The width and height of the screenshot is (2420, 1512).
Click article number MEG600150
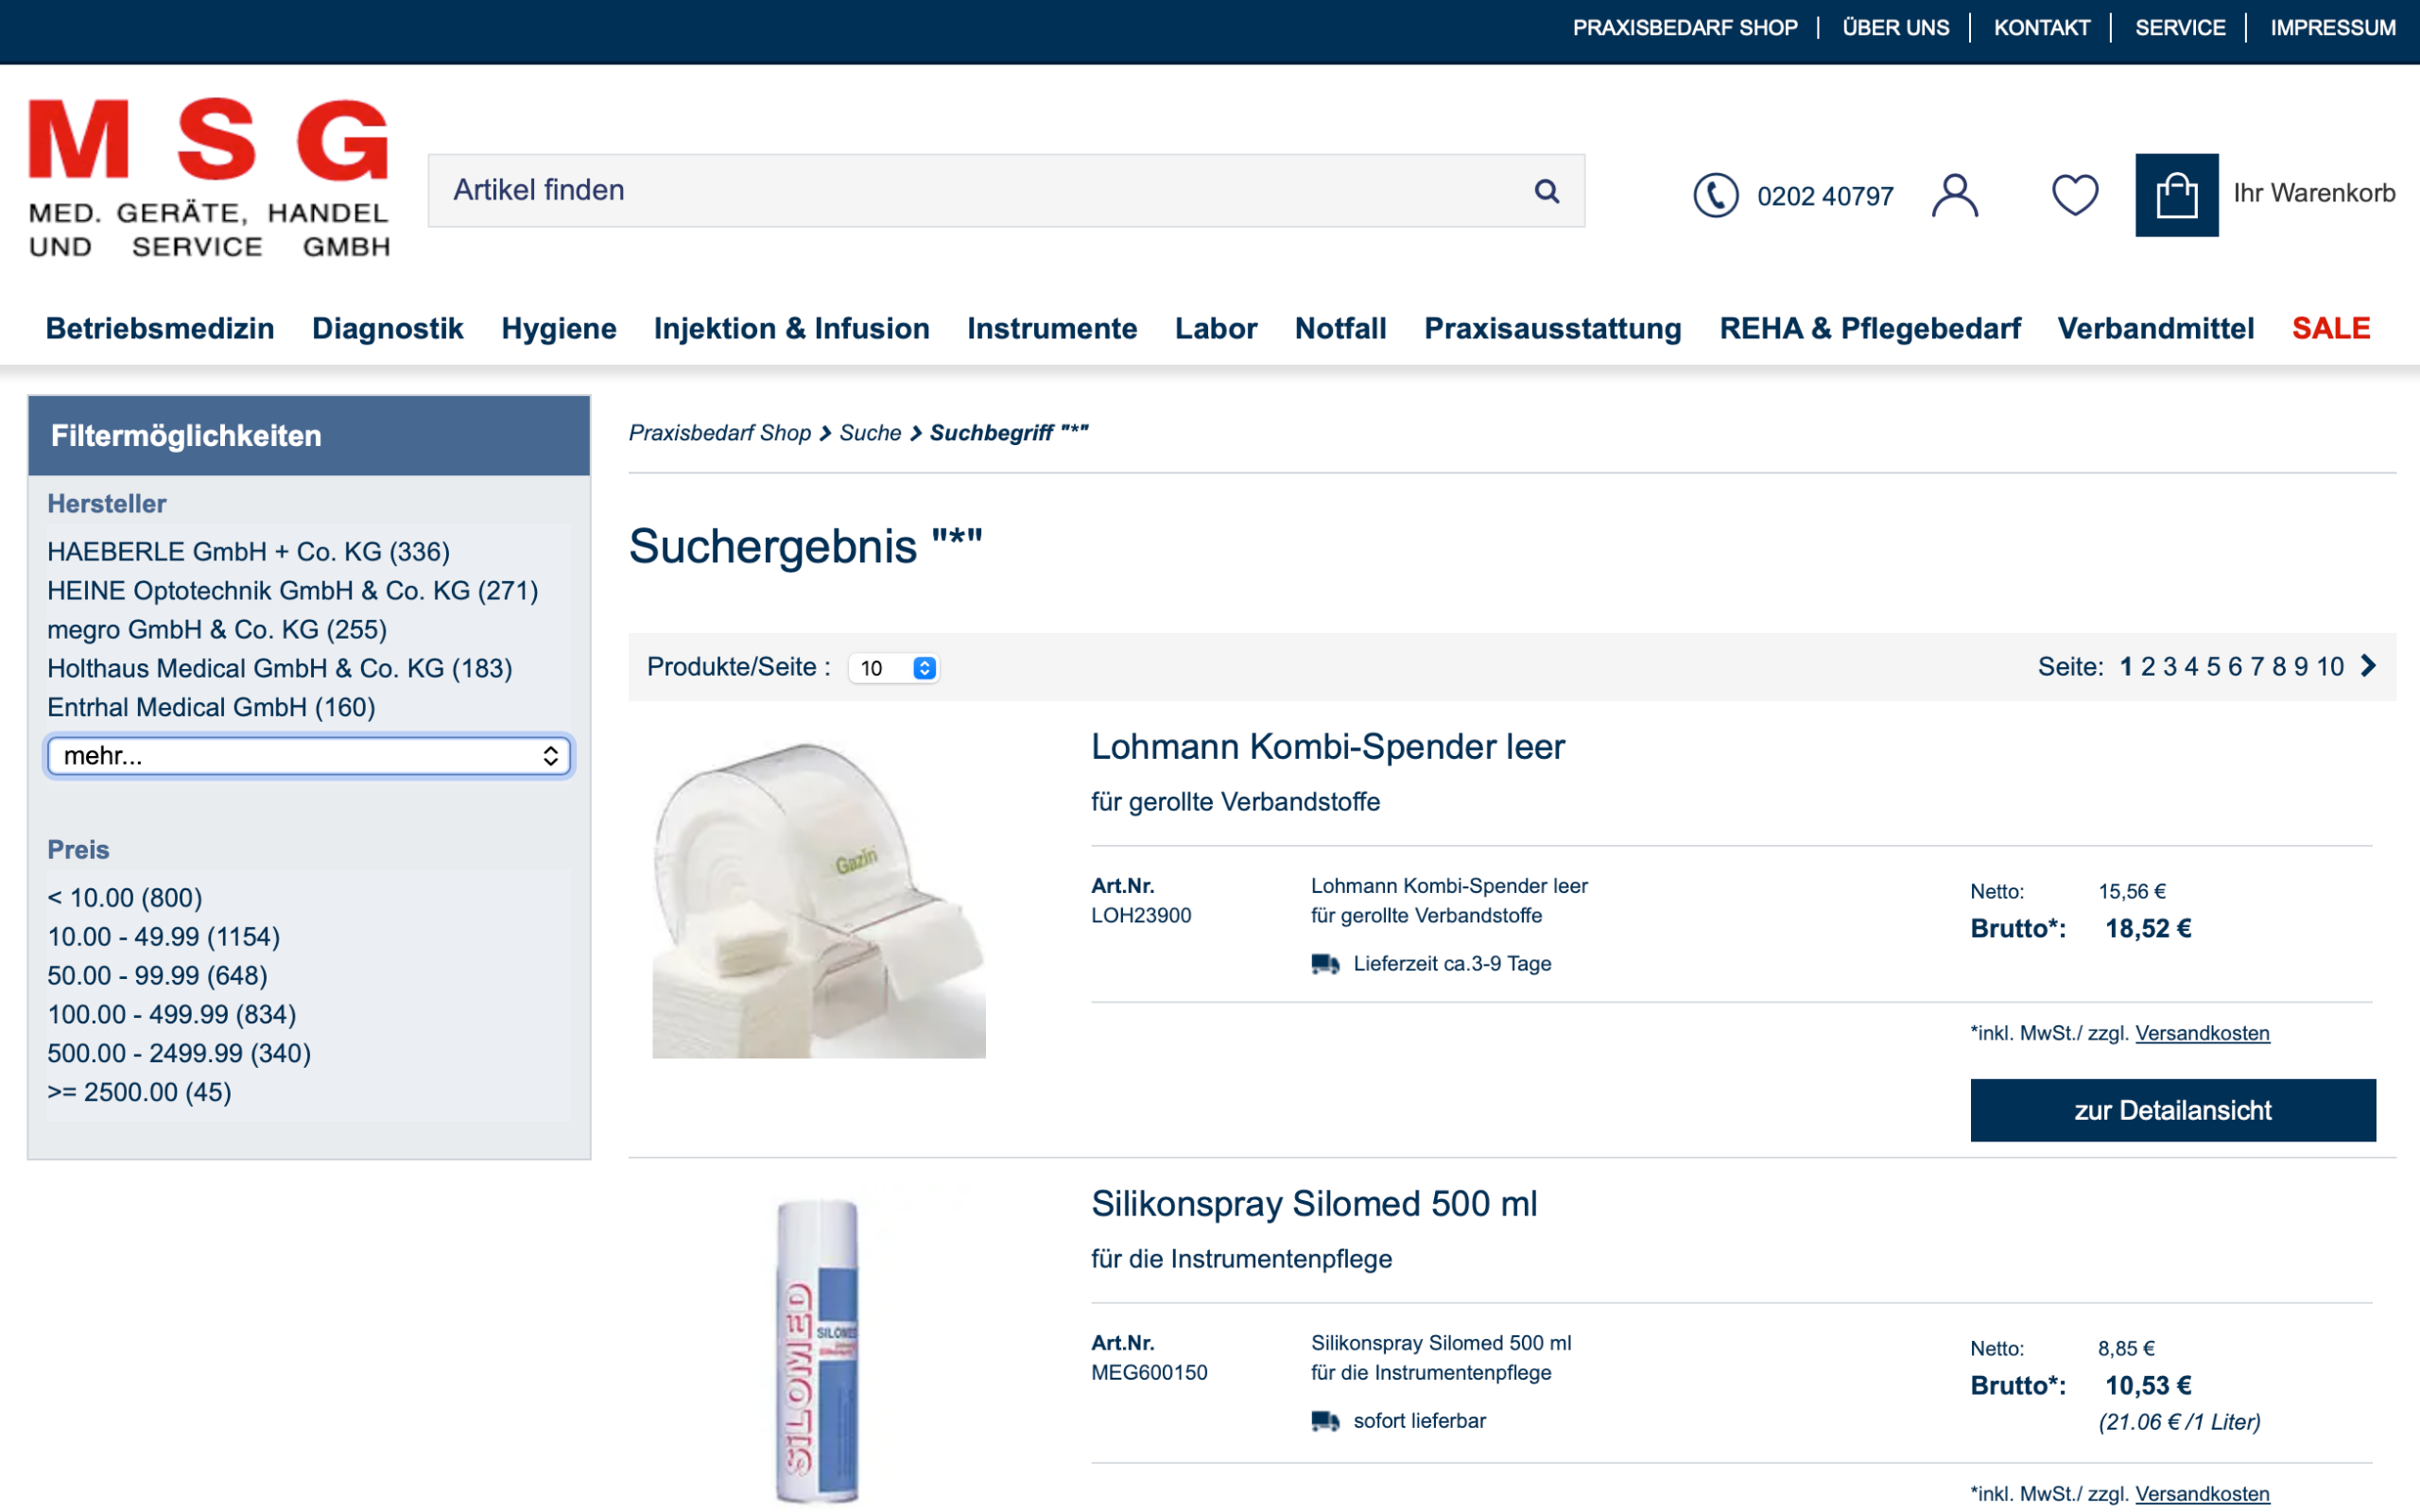pos(1149,1373)
